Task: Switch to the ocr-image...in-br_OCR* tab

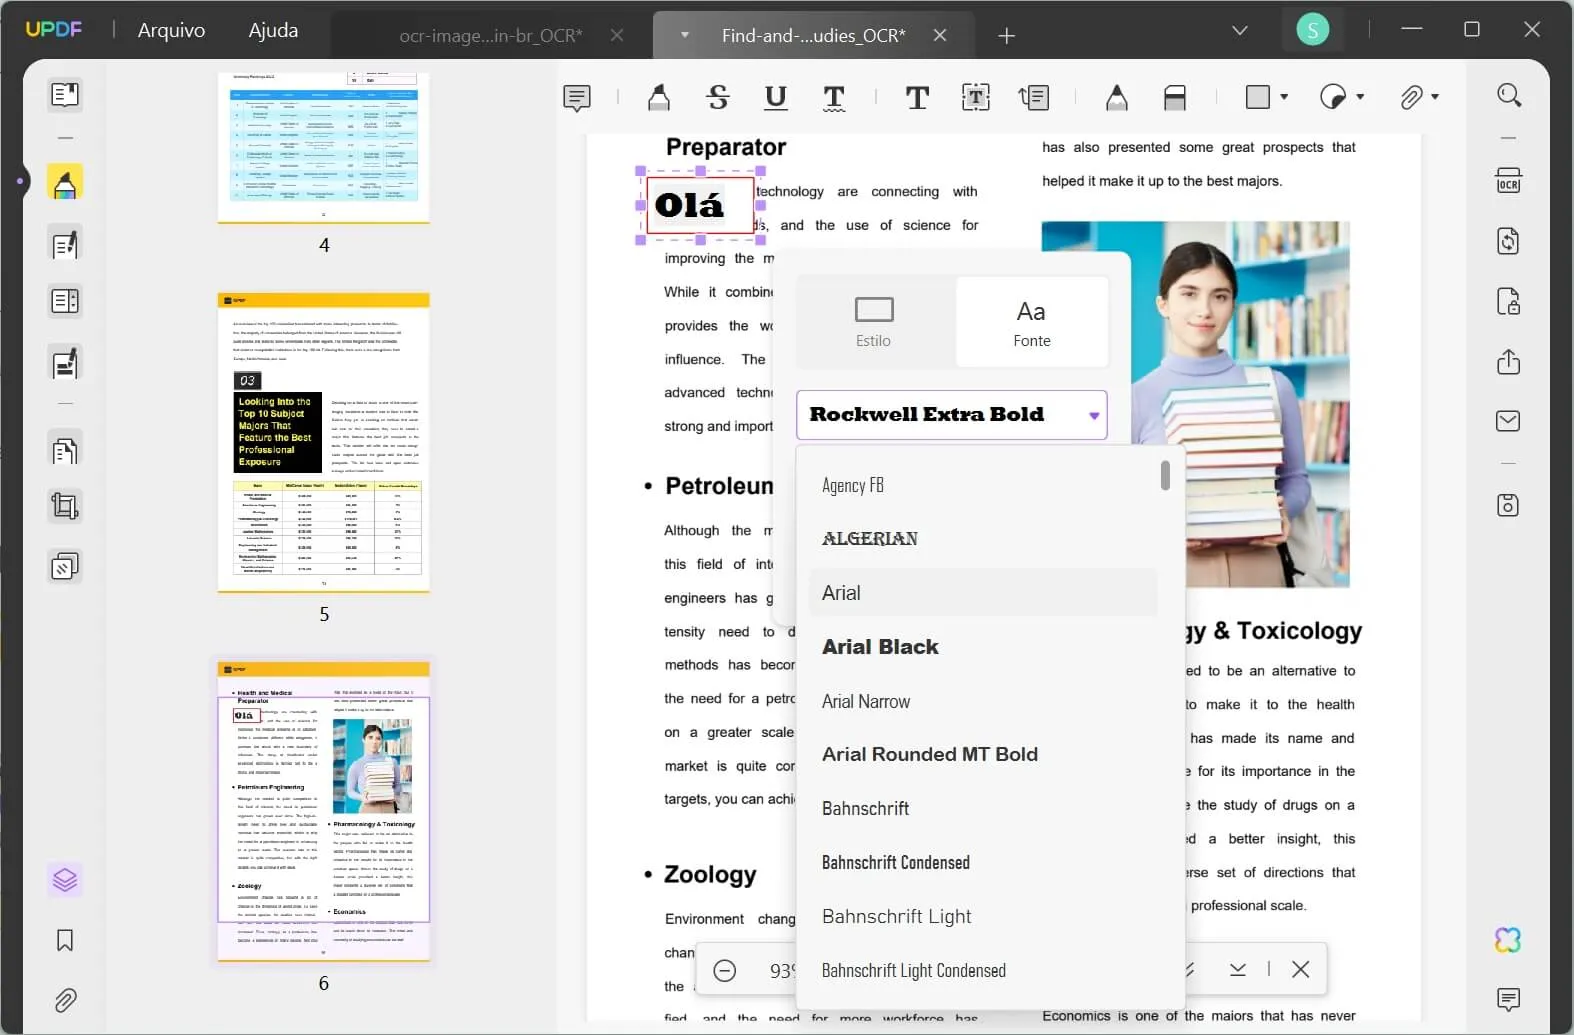Action: [x=490, y=35]
